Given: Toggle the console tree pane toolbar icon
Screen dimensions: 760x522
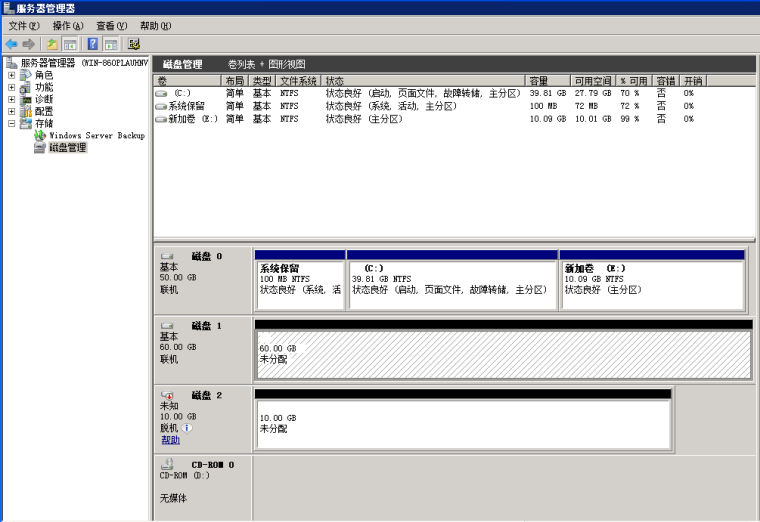Looking at the screenshot, I should tap(70, 44).
